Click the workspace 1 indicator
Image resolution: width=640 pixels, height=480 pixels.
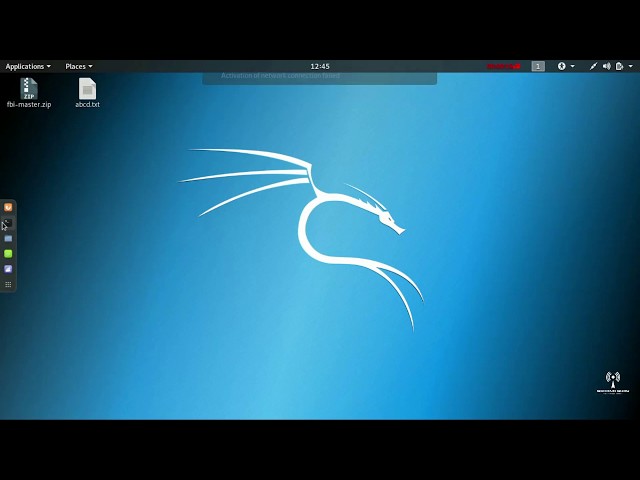pos(538,66)
